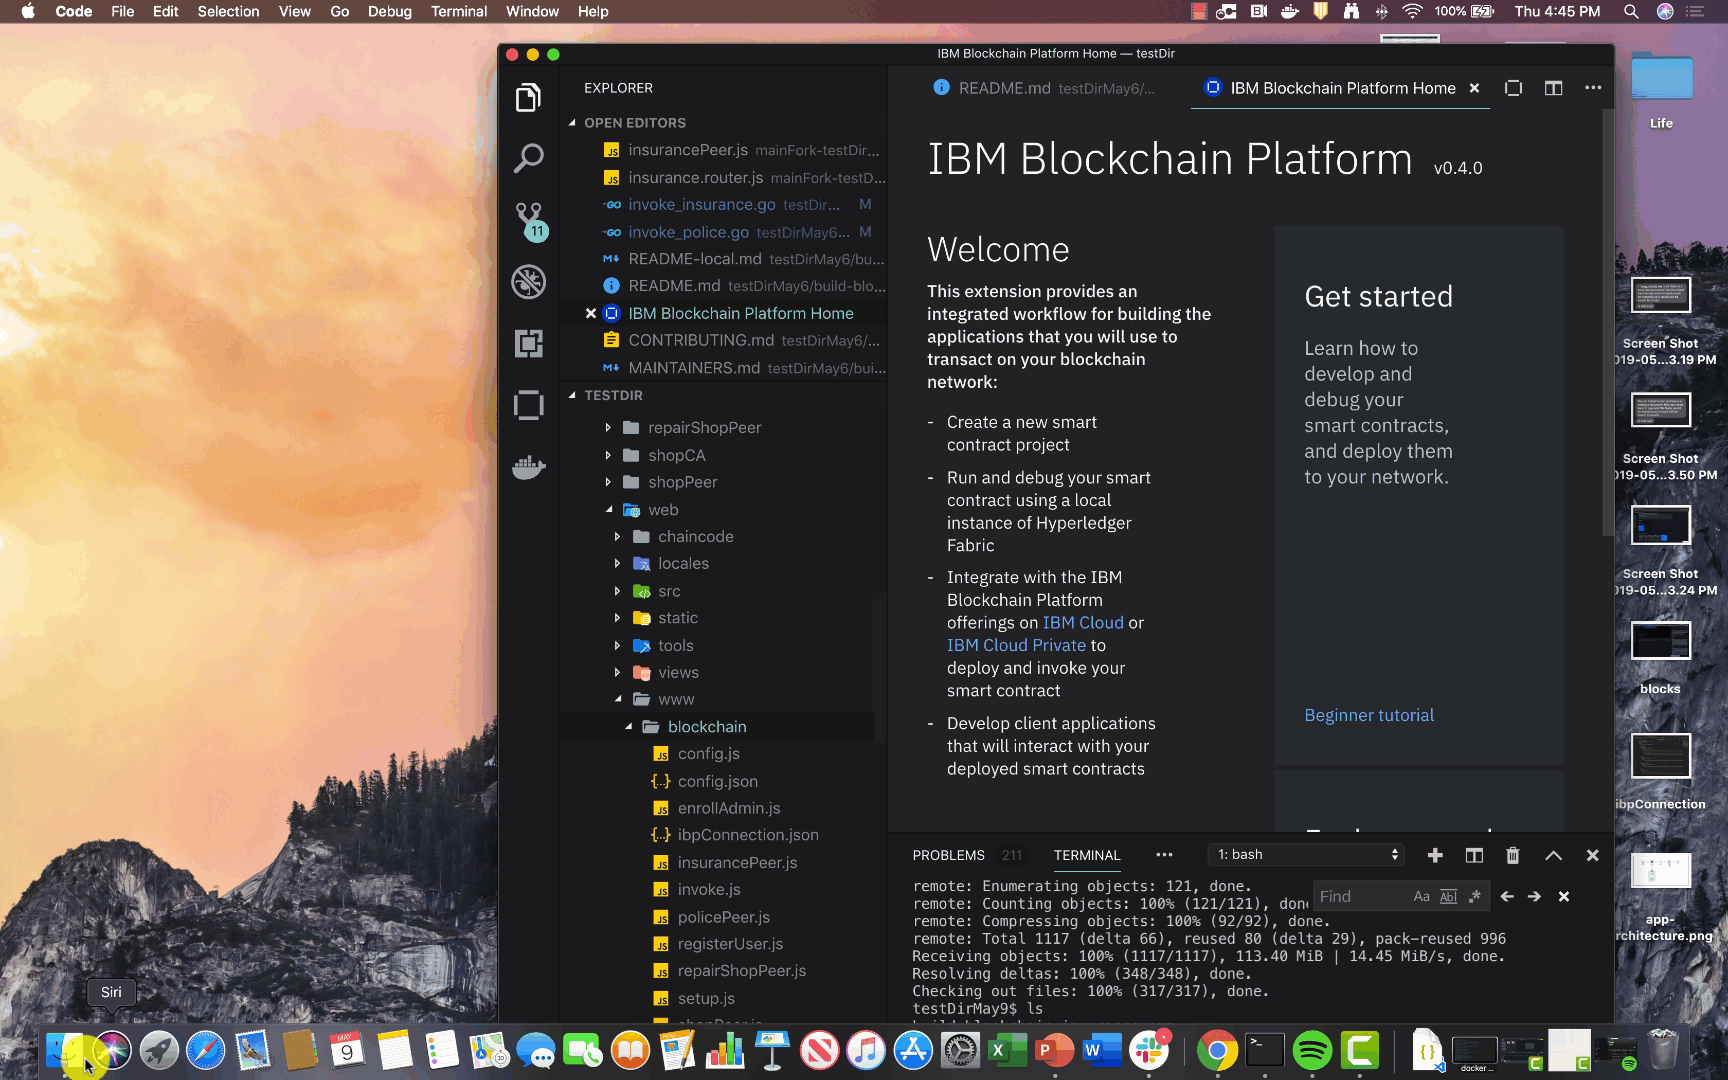Toggle Match Whole Word in terminal find

click(x=1448, y=896)
